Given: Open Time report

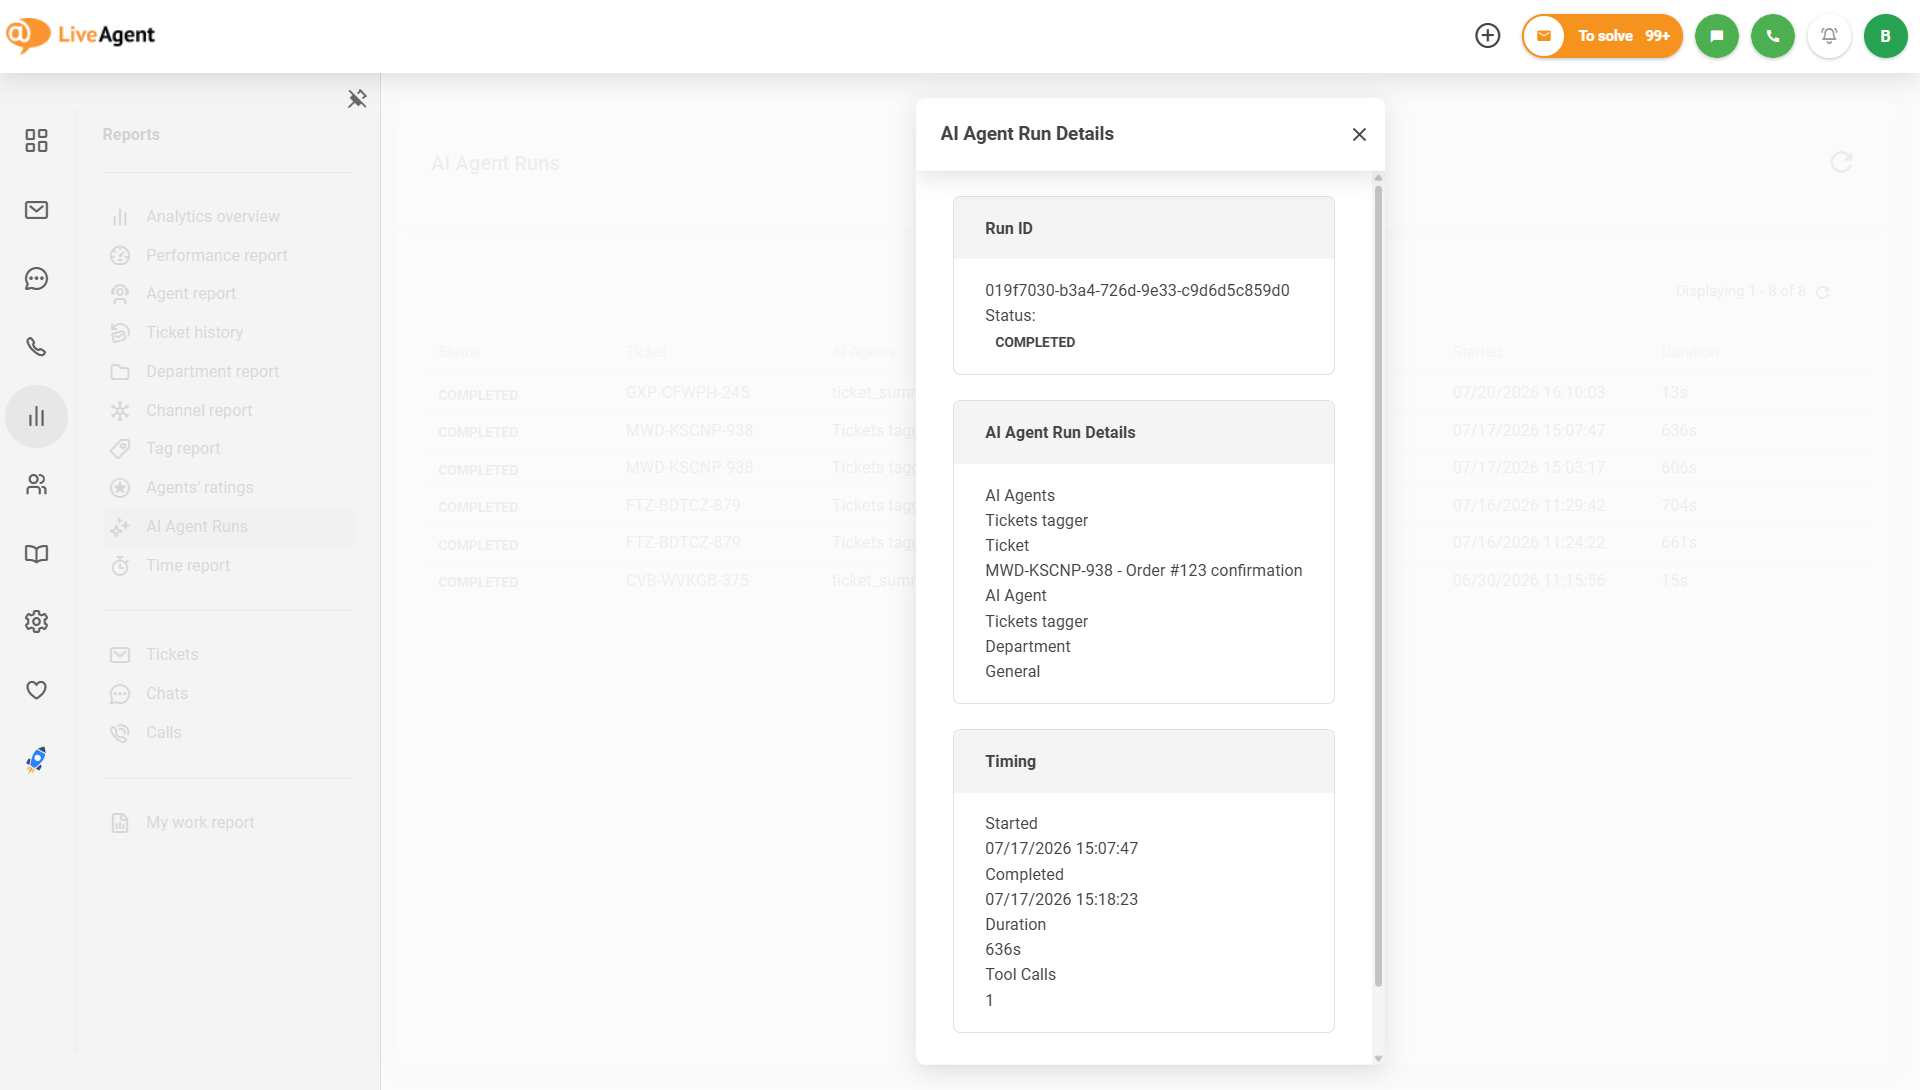Looking at the screenshot, I should pos(229,566).
